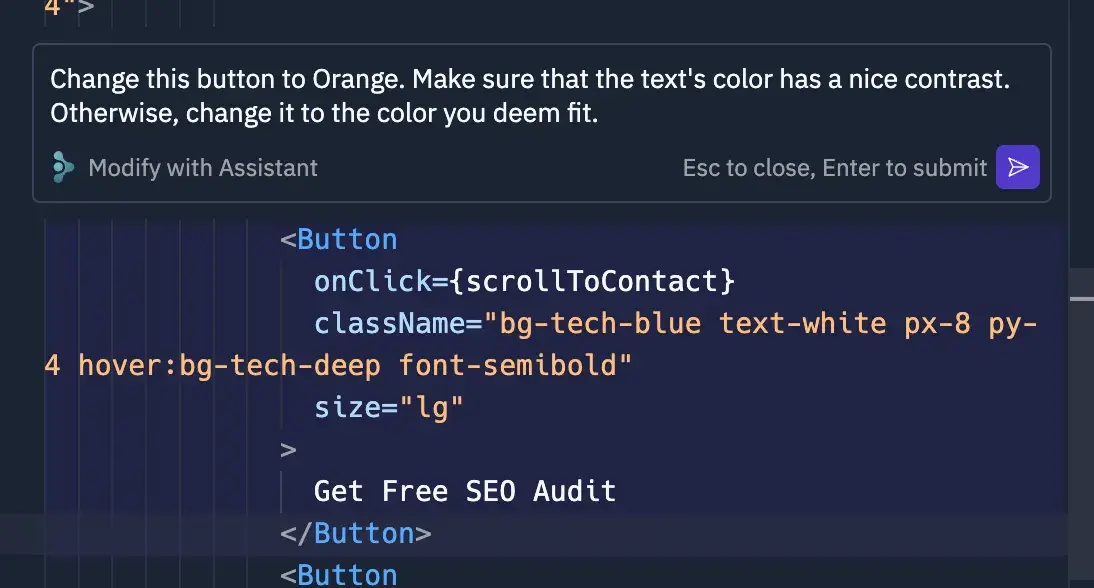1094x588 pixels.
Task: Place cursor on hover:bg-tech-deep class
Action: 229,366
